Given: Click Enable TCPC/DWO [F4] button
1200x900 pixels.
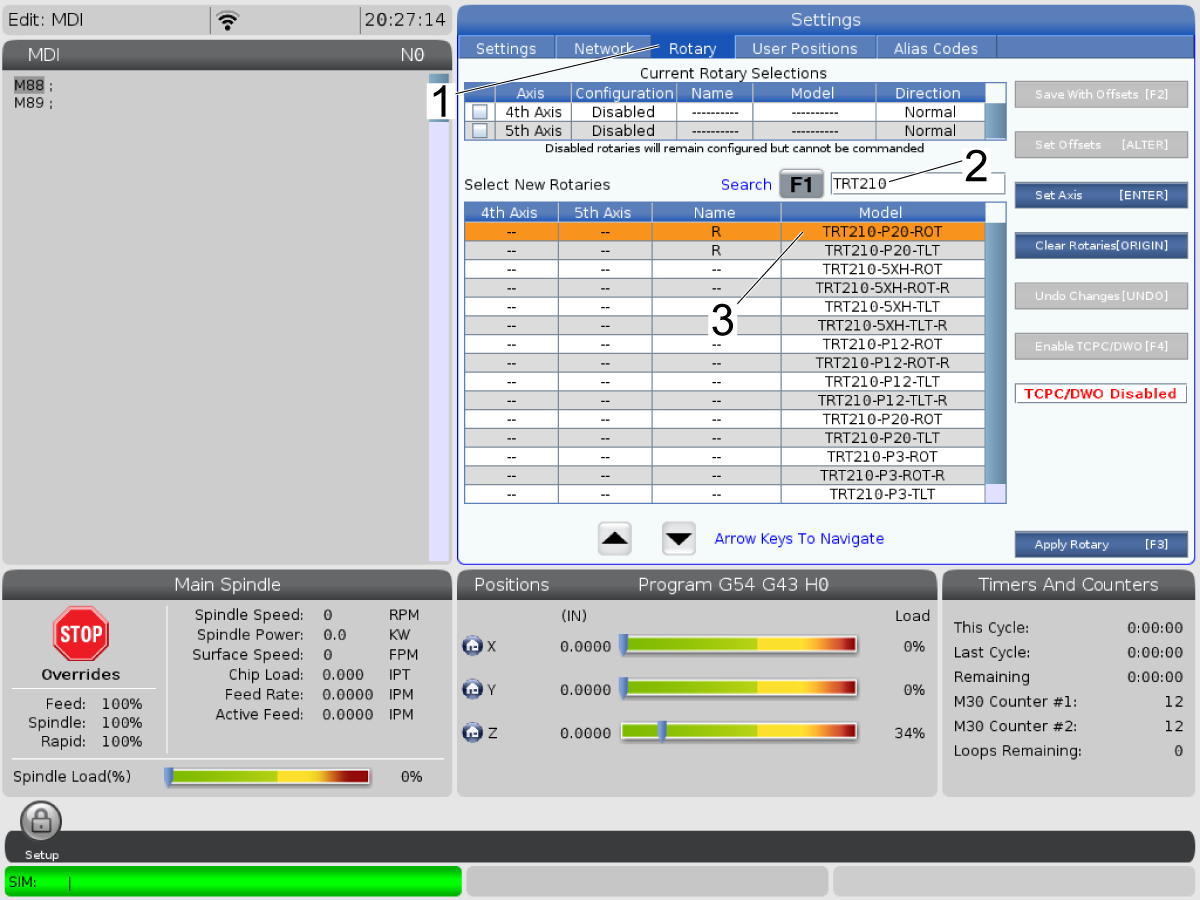Looking at the screenshot, I should (1101, 346).
